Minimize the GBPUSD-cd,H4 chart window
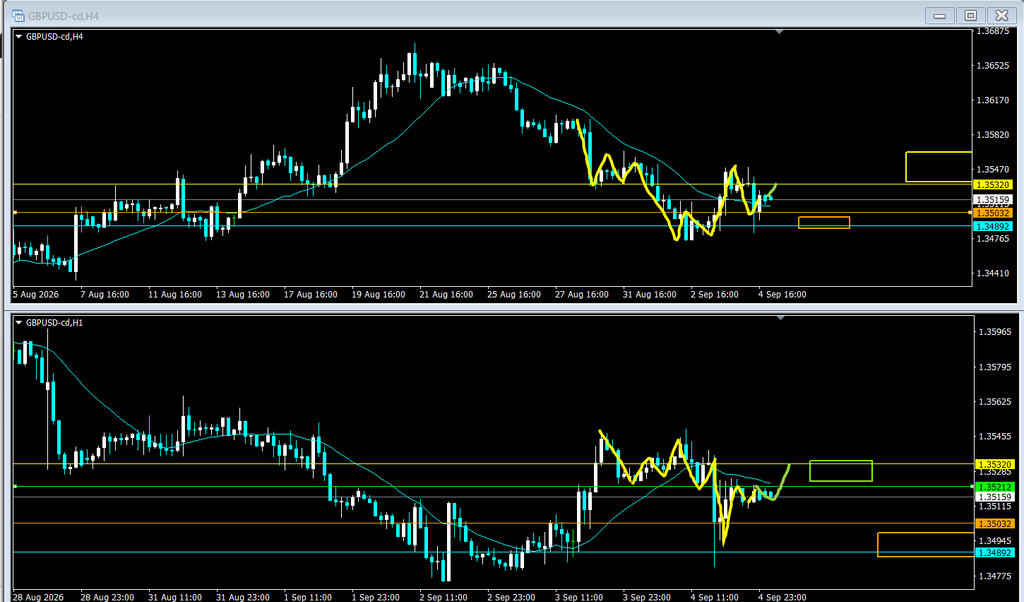Viewport: 1024px width, 602px height. tap(940, 16)
